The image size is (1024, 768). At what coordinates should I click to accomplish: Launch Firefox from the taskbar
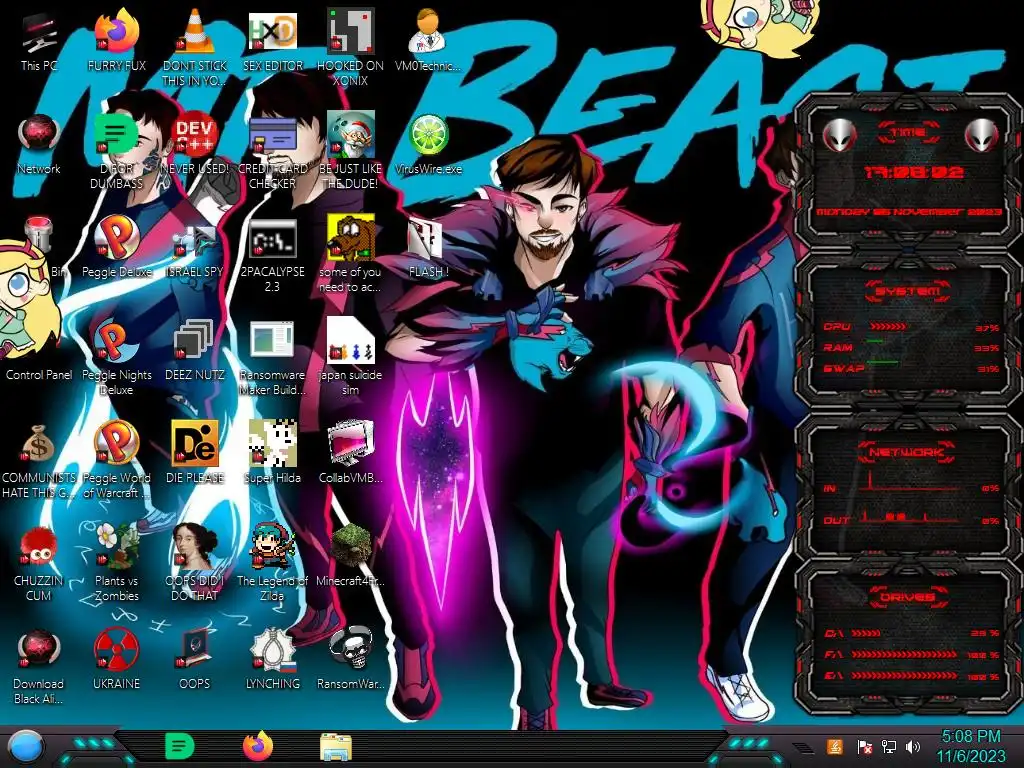click(258, 746)
